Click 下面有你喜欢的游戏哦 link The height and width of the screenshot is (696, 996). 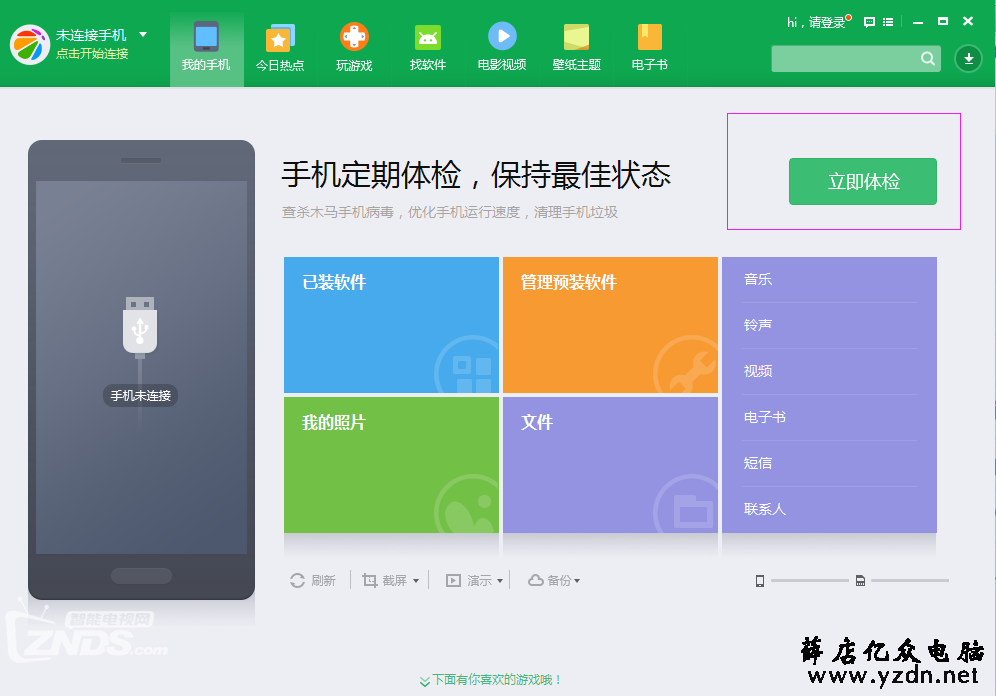pyautogui.click(x=491, y=680)
